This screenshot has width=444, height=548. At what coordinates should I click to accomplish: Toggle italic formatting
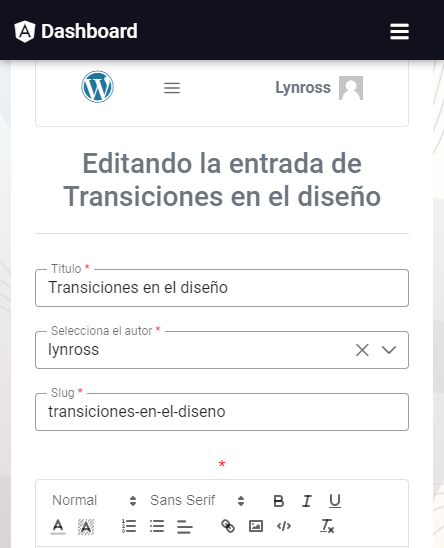coord(307,501)
